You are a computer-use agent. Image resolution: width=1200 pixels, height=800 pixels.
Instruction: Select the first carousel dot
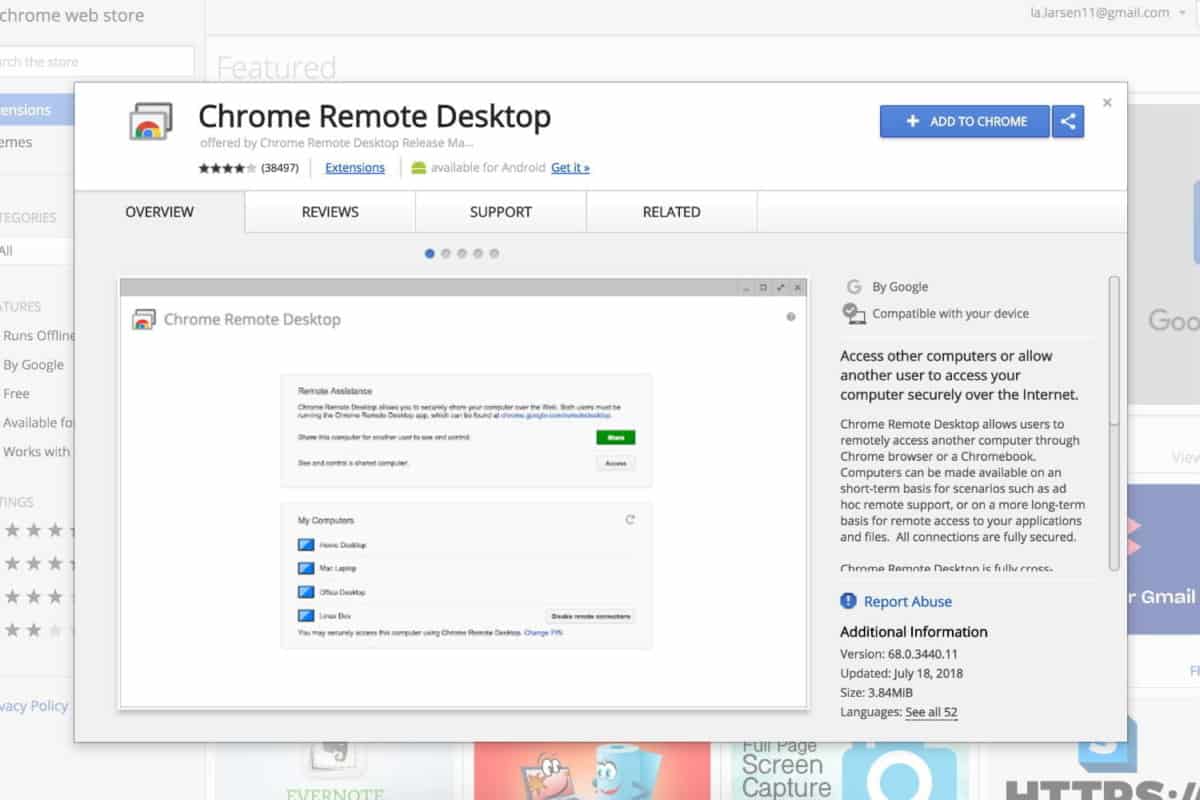pos(430,254)
